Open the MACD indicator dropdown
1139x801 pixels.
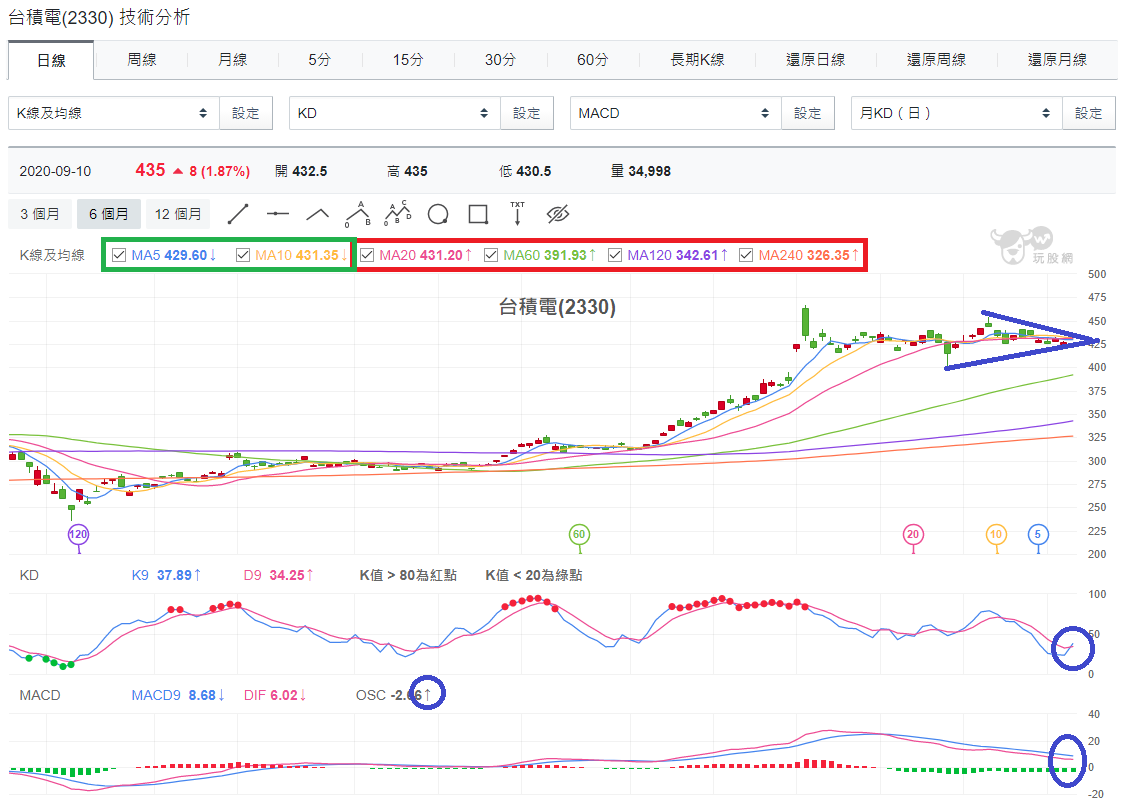coord(676,113)
